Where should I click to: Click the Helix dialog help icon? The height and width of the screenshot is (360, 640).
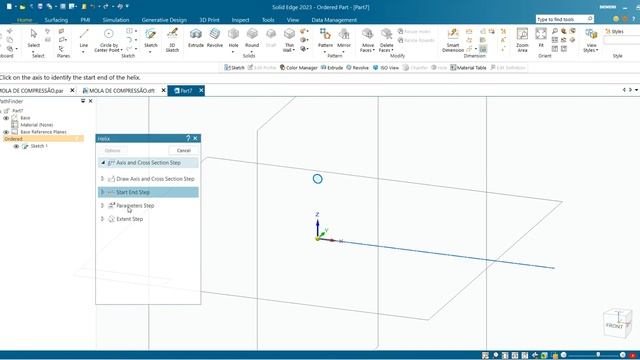click(188, 138)
